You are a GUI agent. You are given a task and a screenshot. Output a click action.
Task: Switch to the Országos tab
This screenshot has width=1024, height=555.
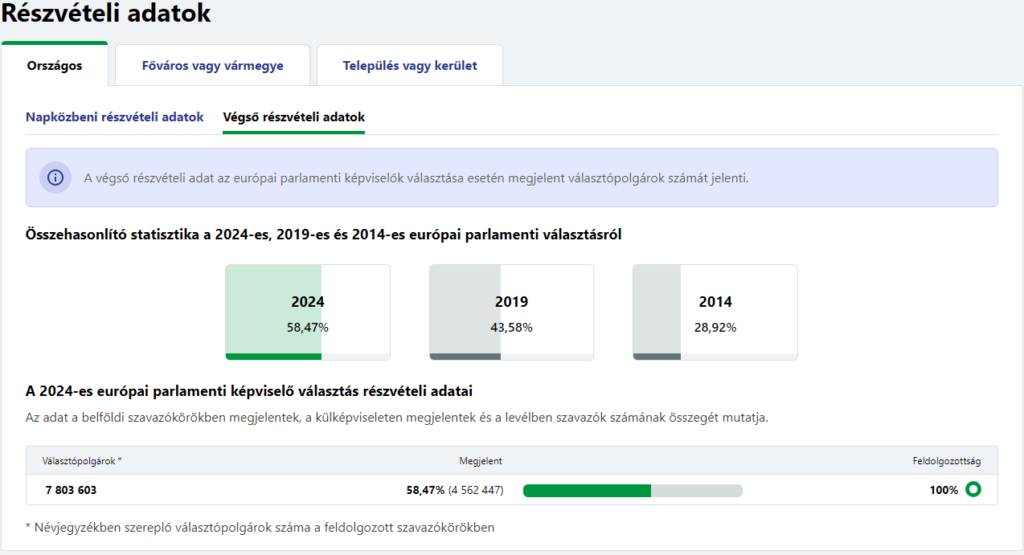point(55,66)
